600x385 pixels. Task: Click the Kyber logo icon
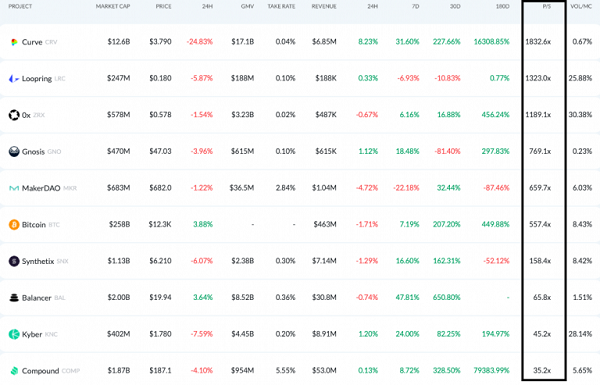tap(14, 334)
